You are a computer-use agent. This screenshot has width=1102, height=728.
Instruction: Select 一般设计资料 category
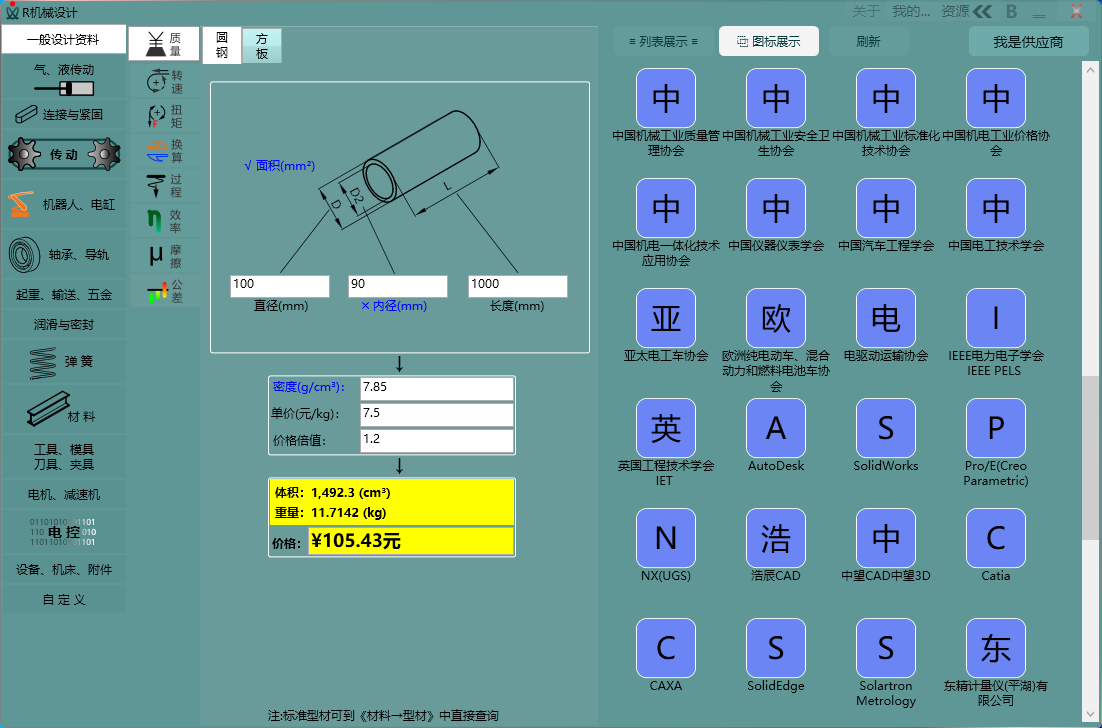(64, 39)
